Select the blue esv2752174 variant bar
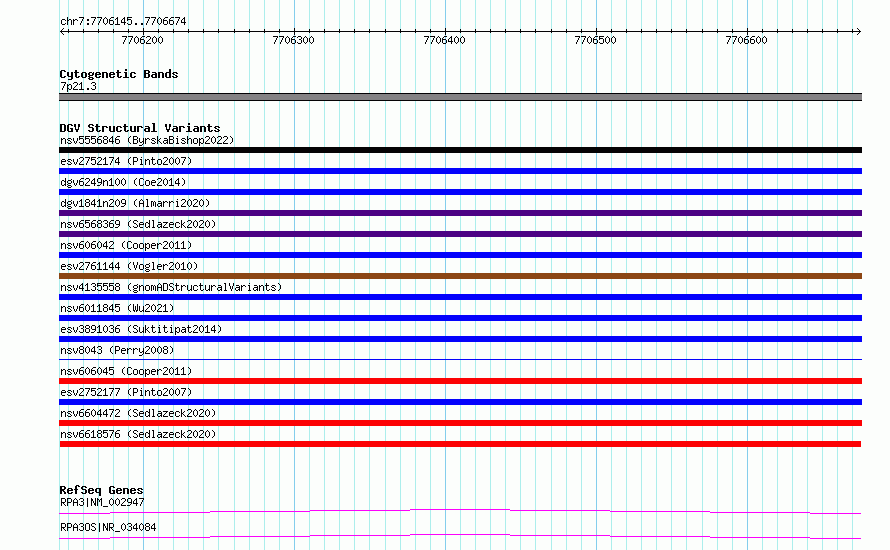The height and width of the screenshot is (550, 890). click(460, 171)
